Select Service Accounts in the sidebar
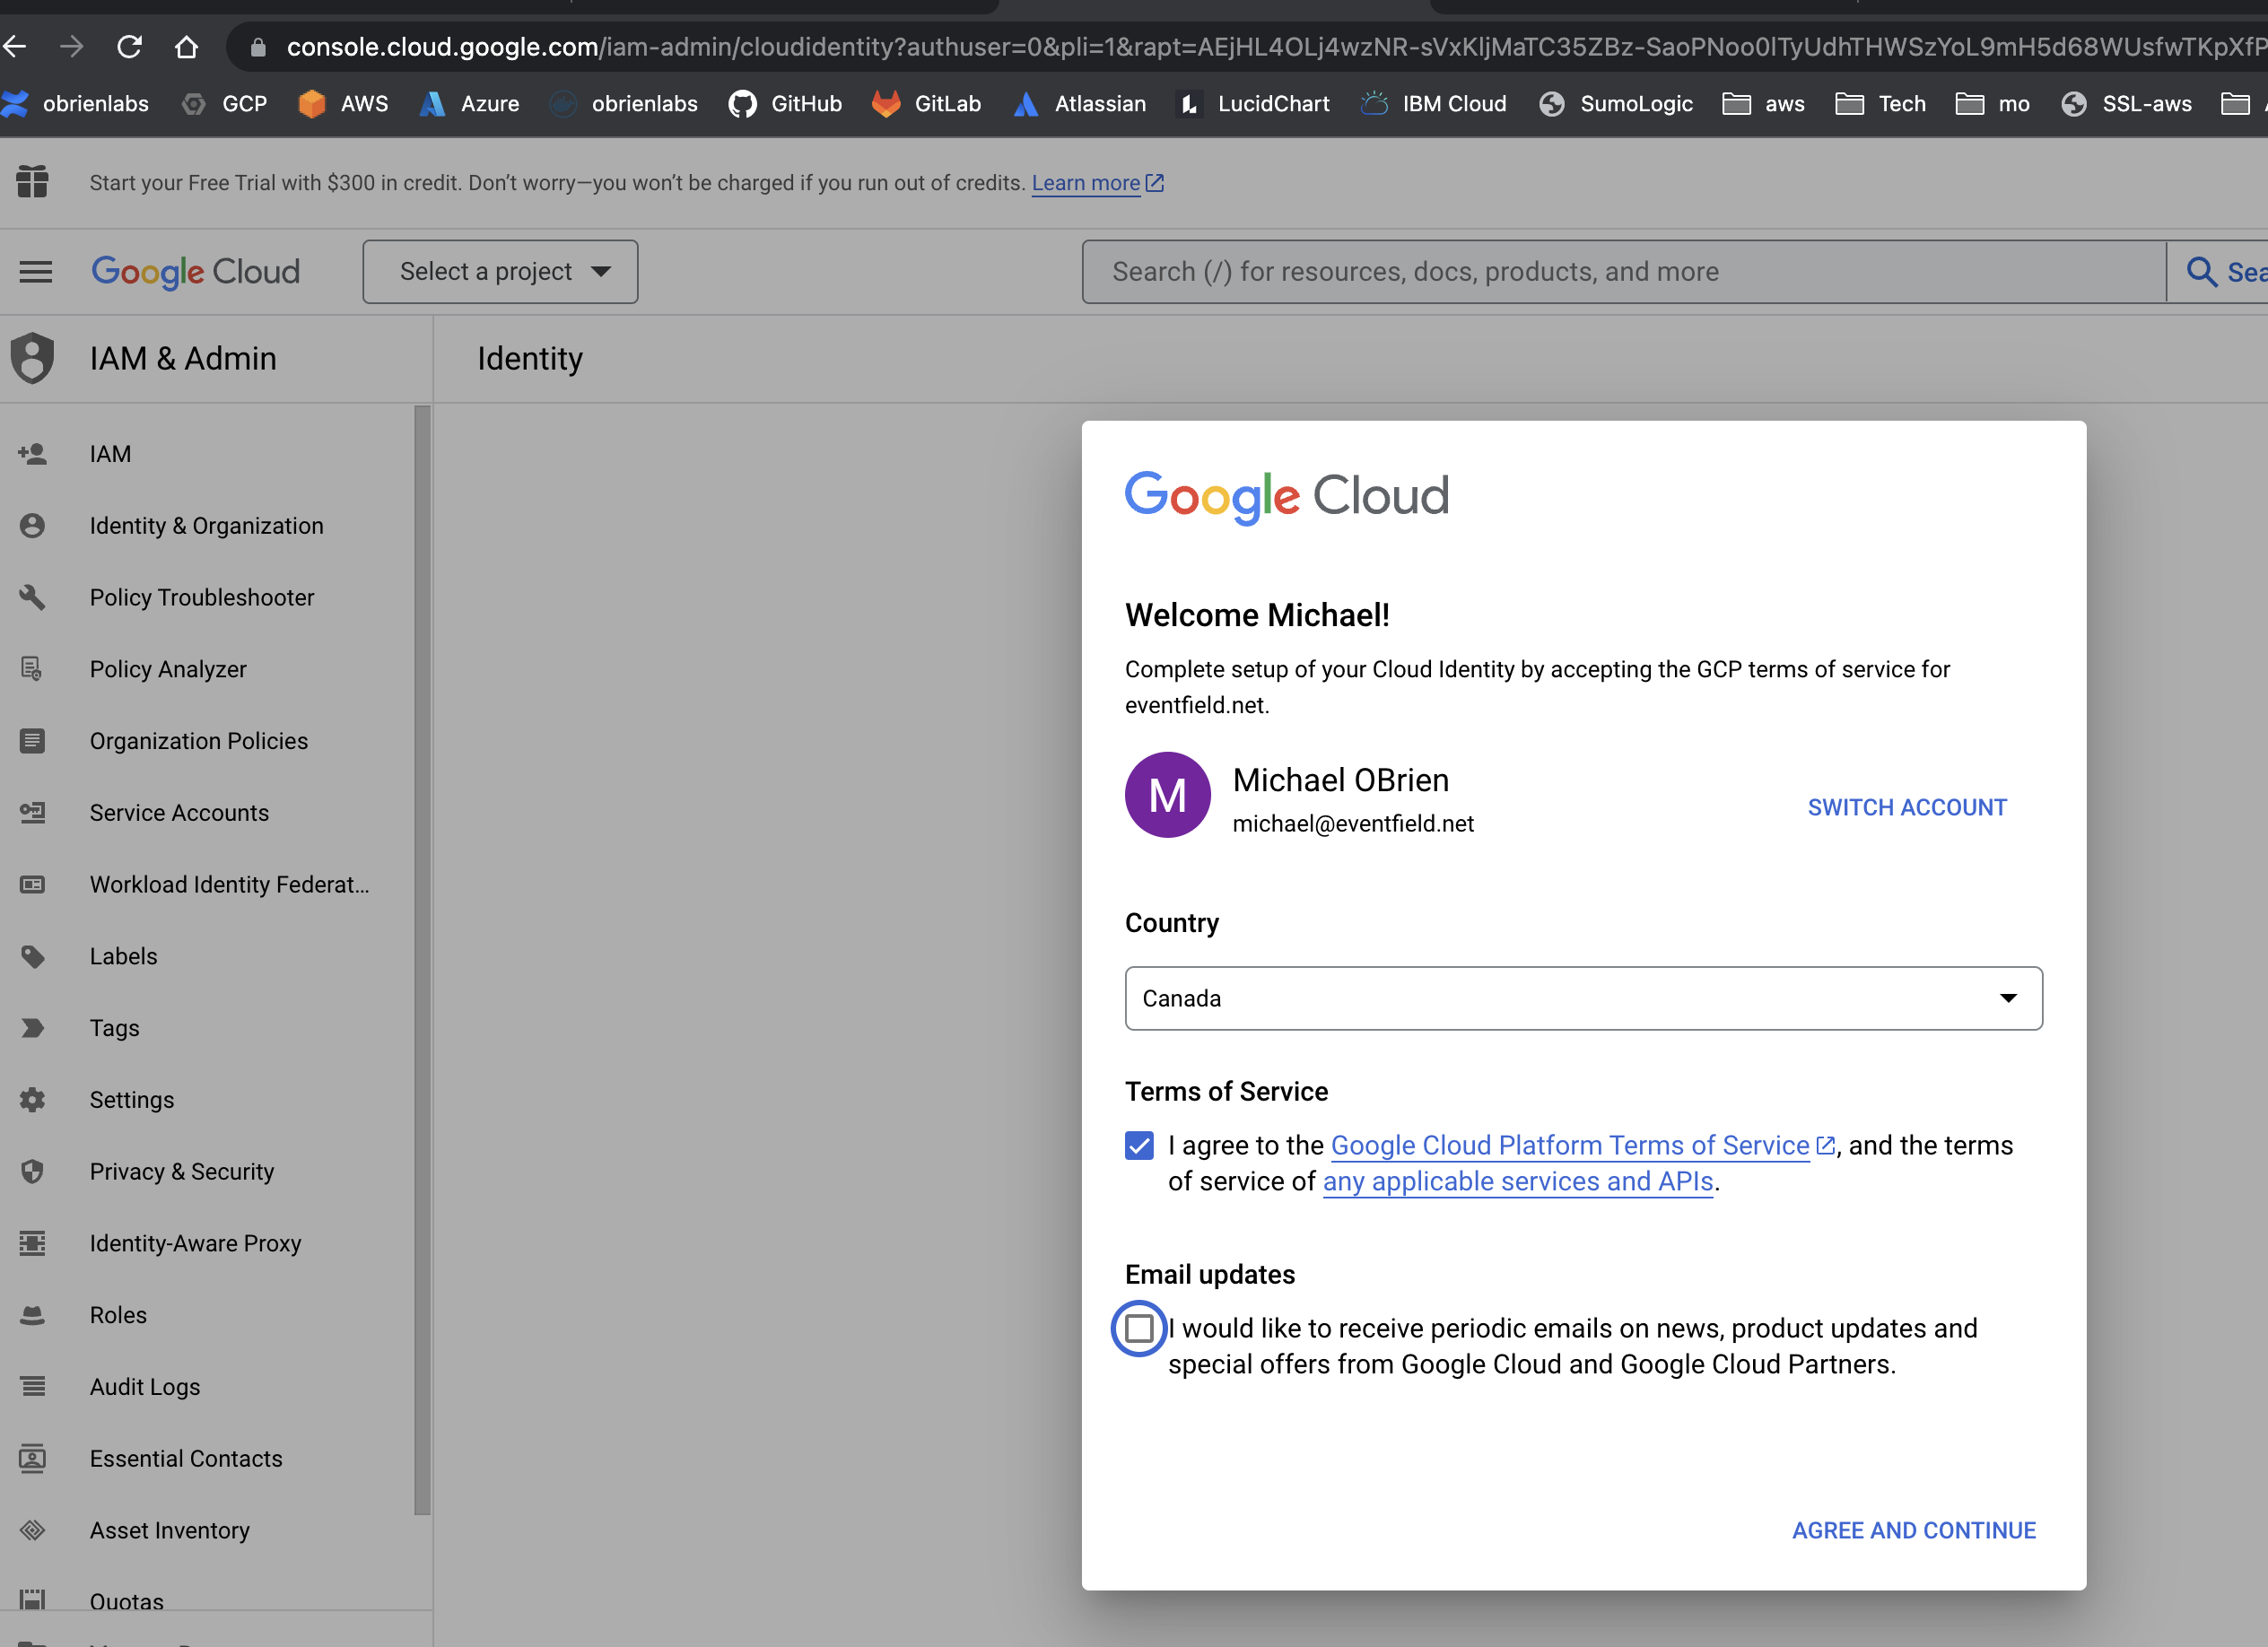Screen dimensions: 2268x1647 pos(179,812)
